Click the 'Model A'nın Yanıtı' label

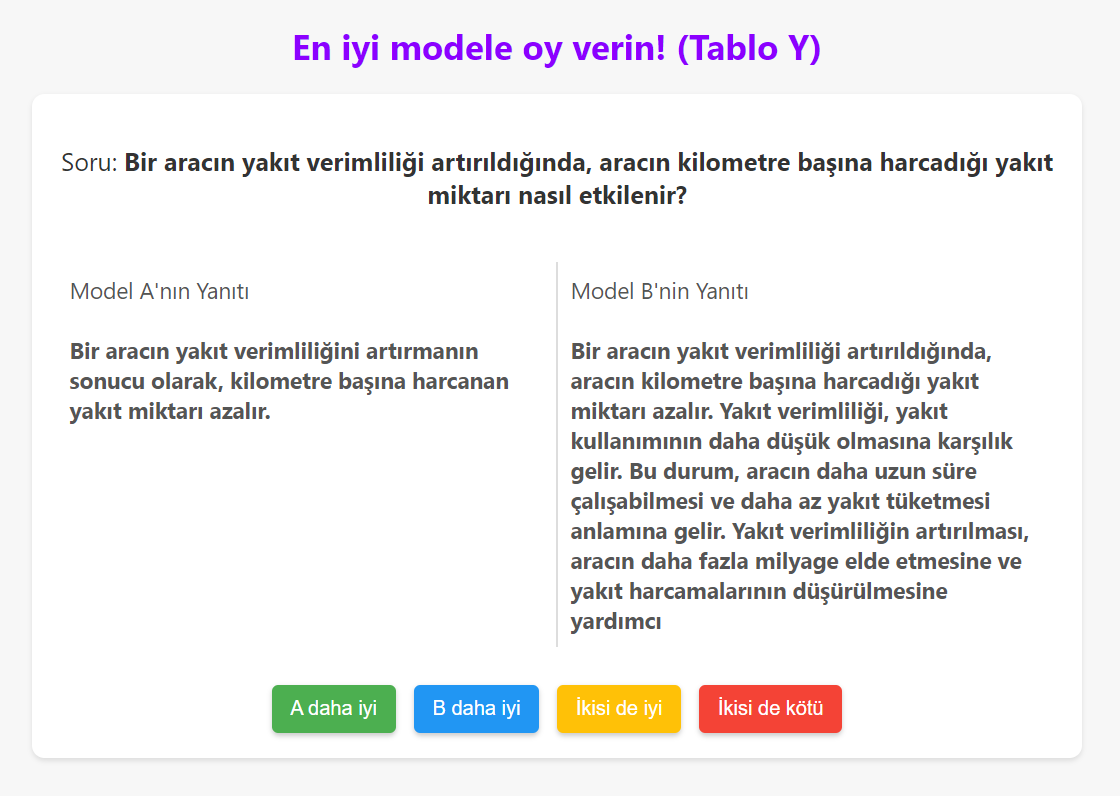[159, 291]
